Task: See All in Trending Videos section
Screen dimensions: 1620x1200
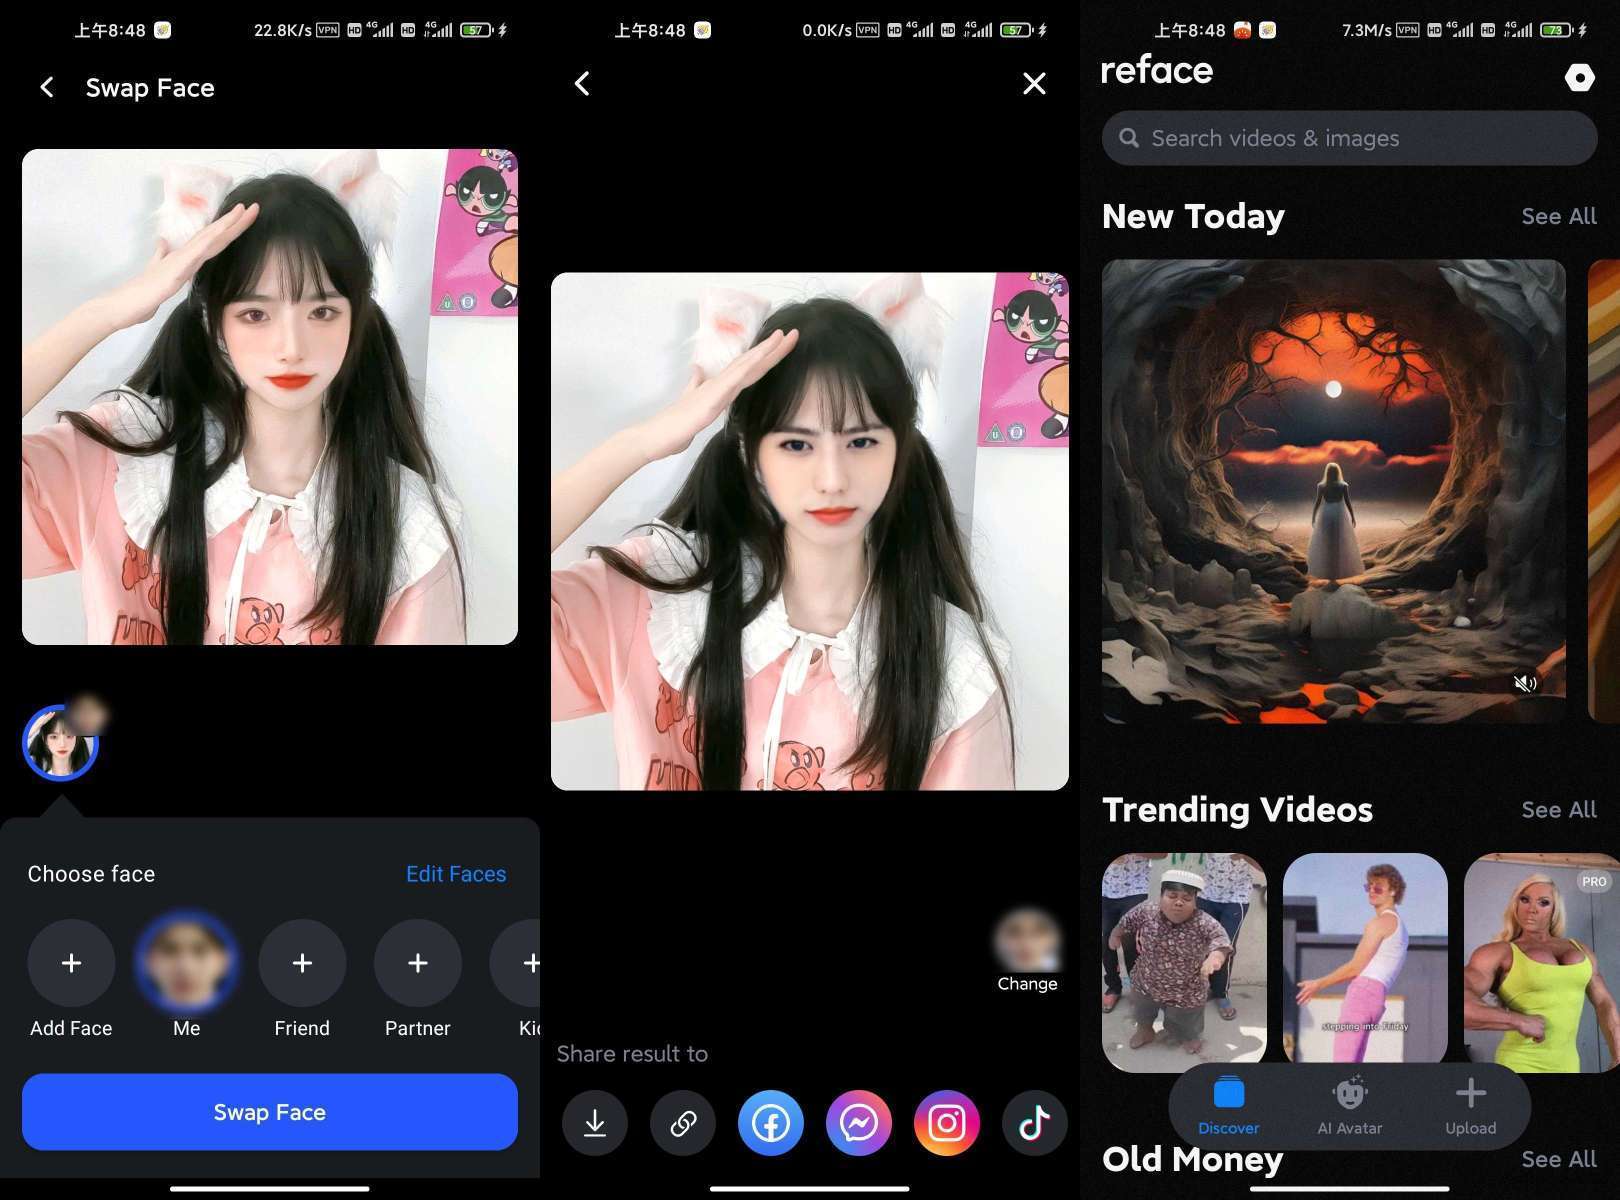Action: pyautogui.click(x=1559, y=809)
